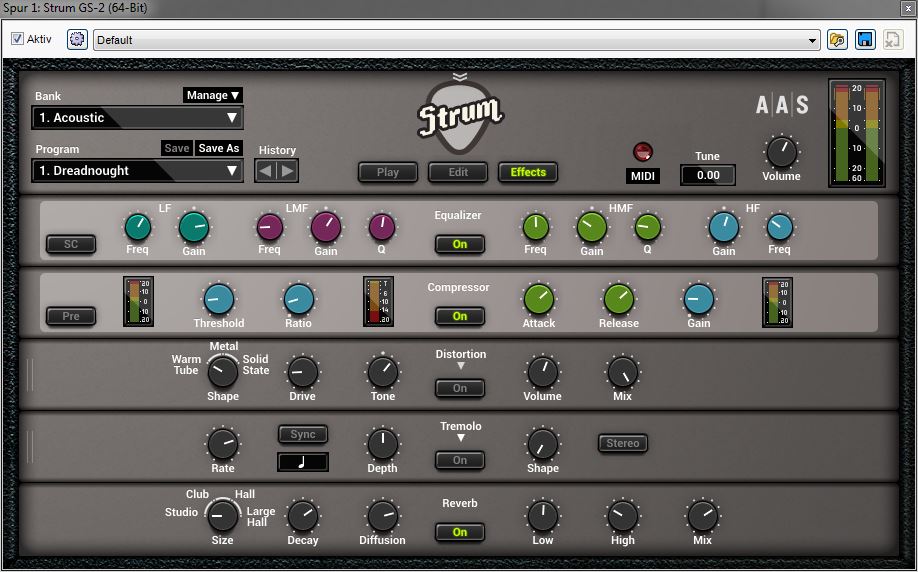Viewport: 918px width, 572px height.
Task: Click the distortion Shape selector knob
Action: point(223,372)
